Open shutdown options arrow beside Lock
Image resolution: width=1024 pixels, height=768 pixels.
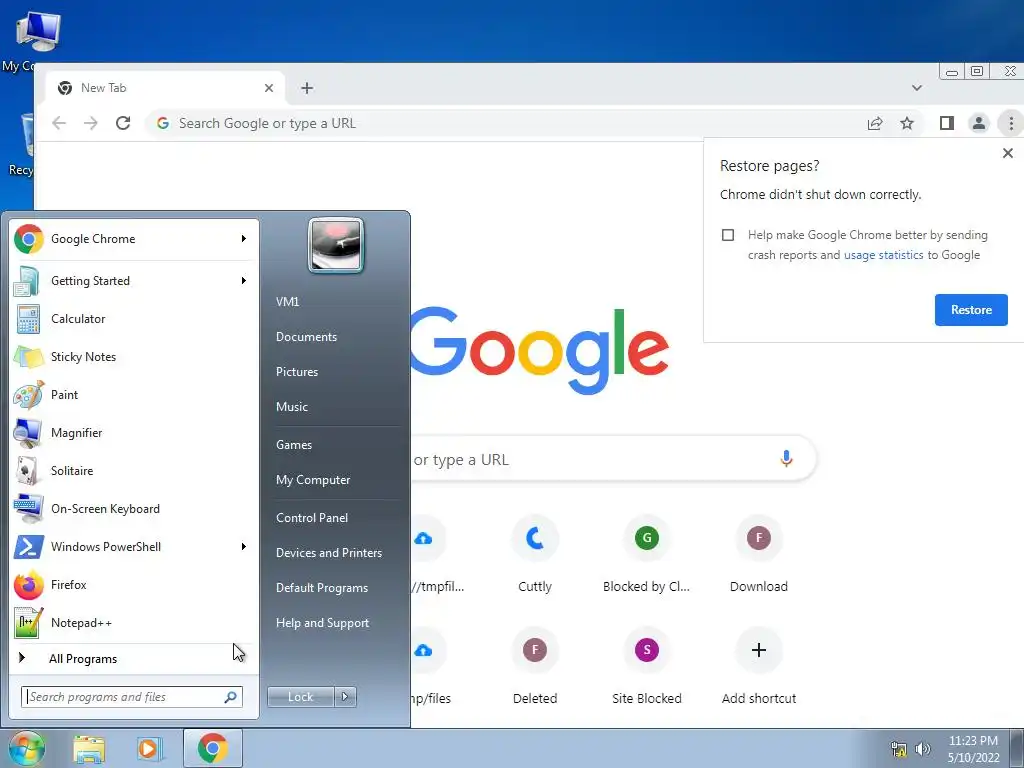tap(345, 697)
